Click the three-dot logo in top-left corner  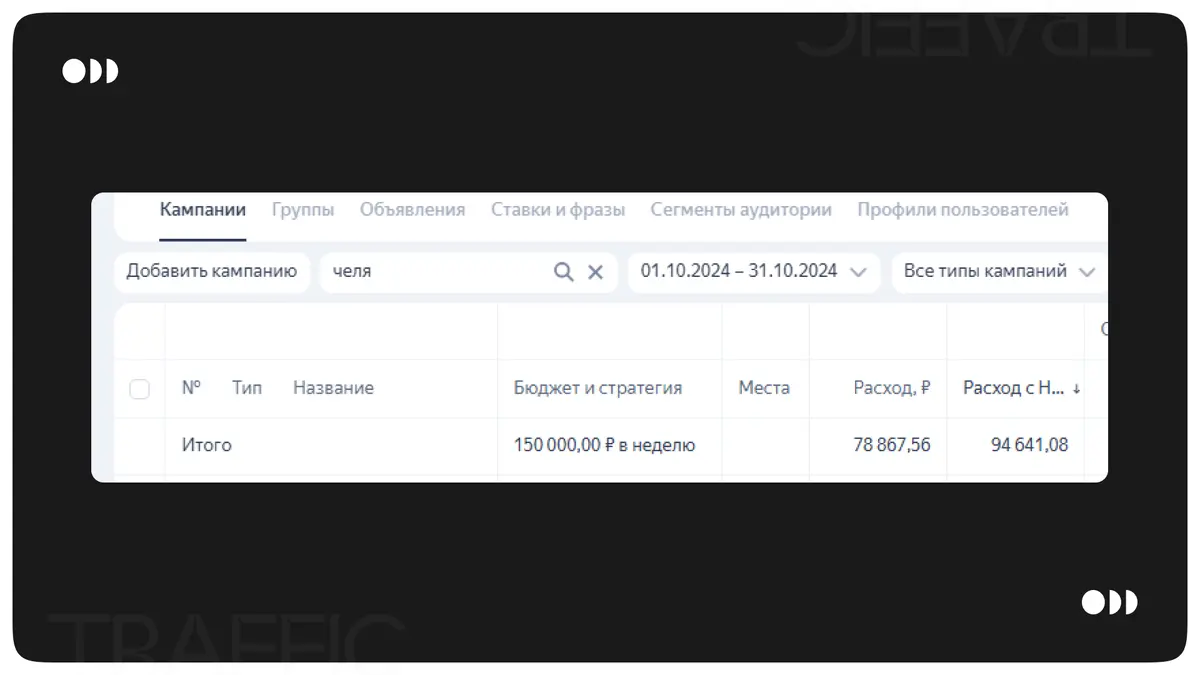point(90,71)
